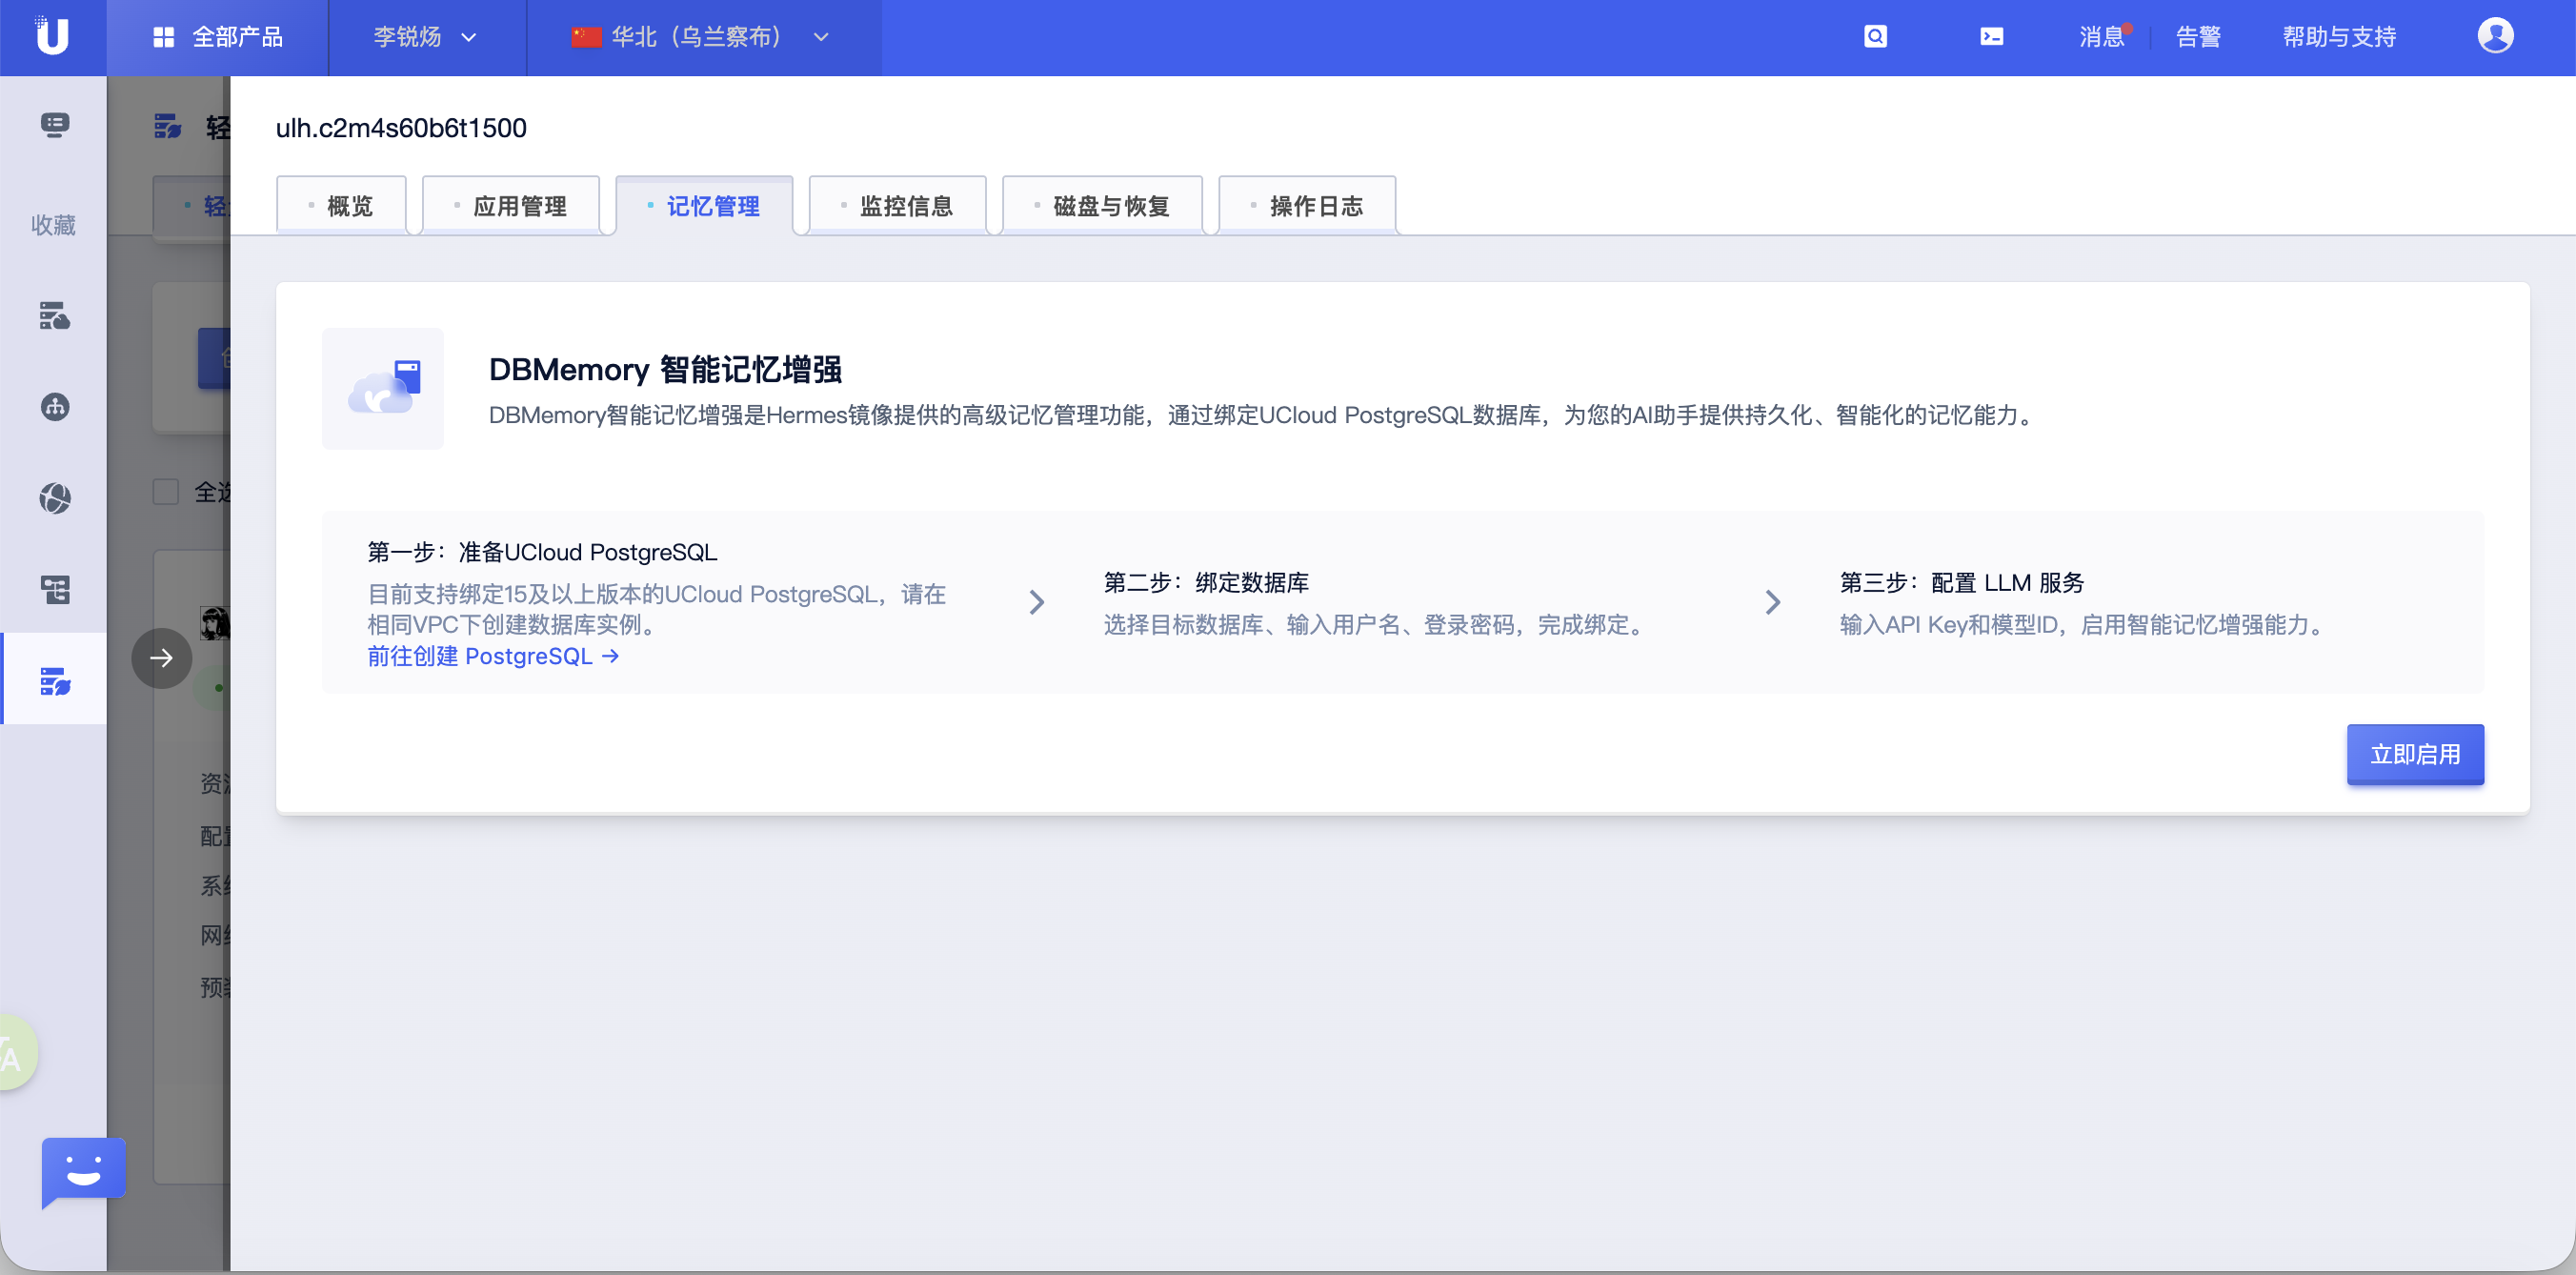The image size is (2576, 1275).
Task: Click the 第三步：配置 LLM 服务 step title
Action: click(1962, 582)
